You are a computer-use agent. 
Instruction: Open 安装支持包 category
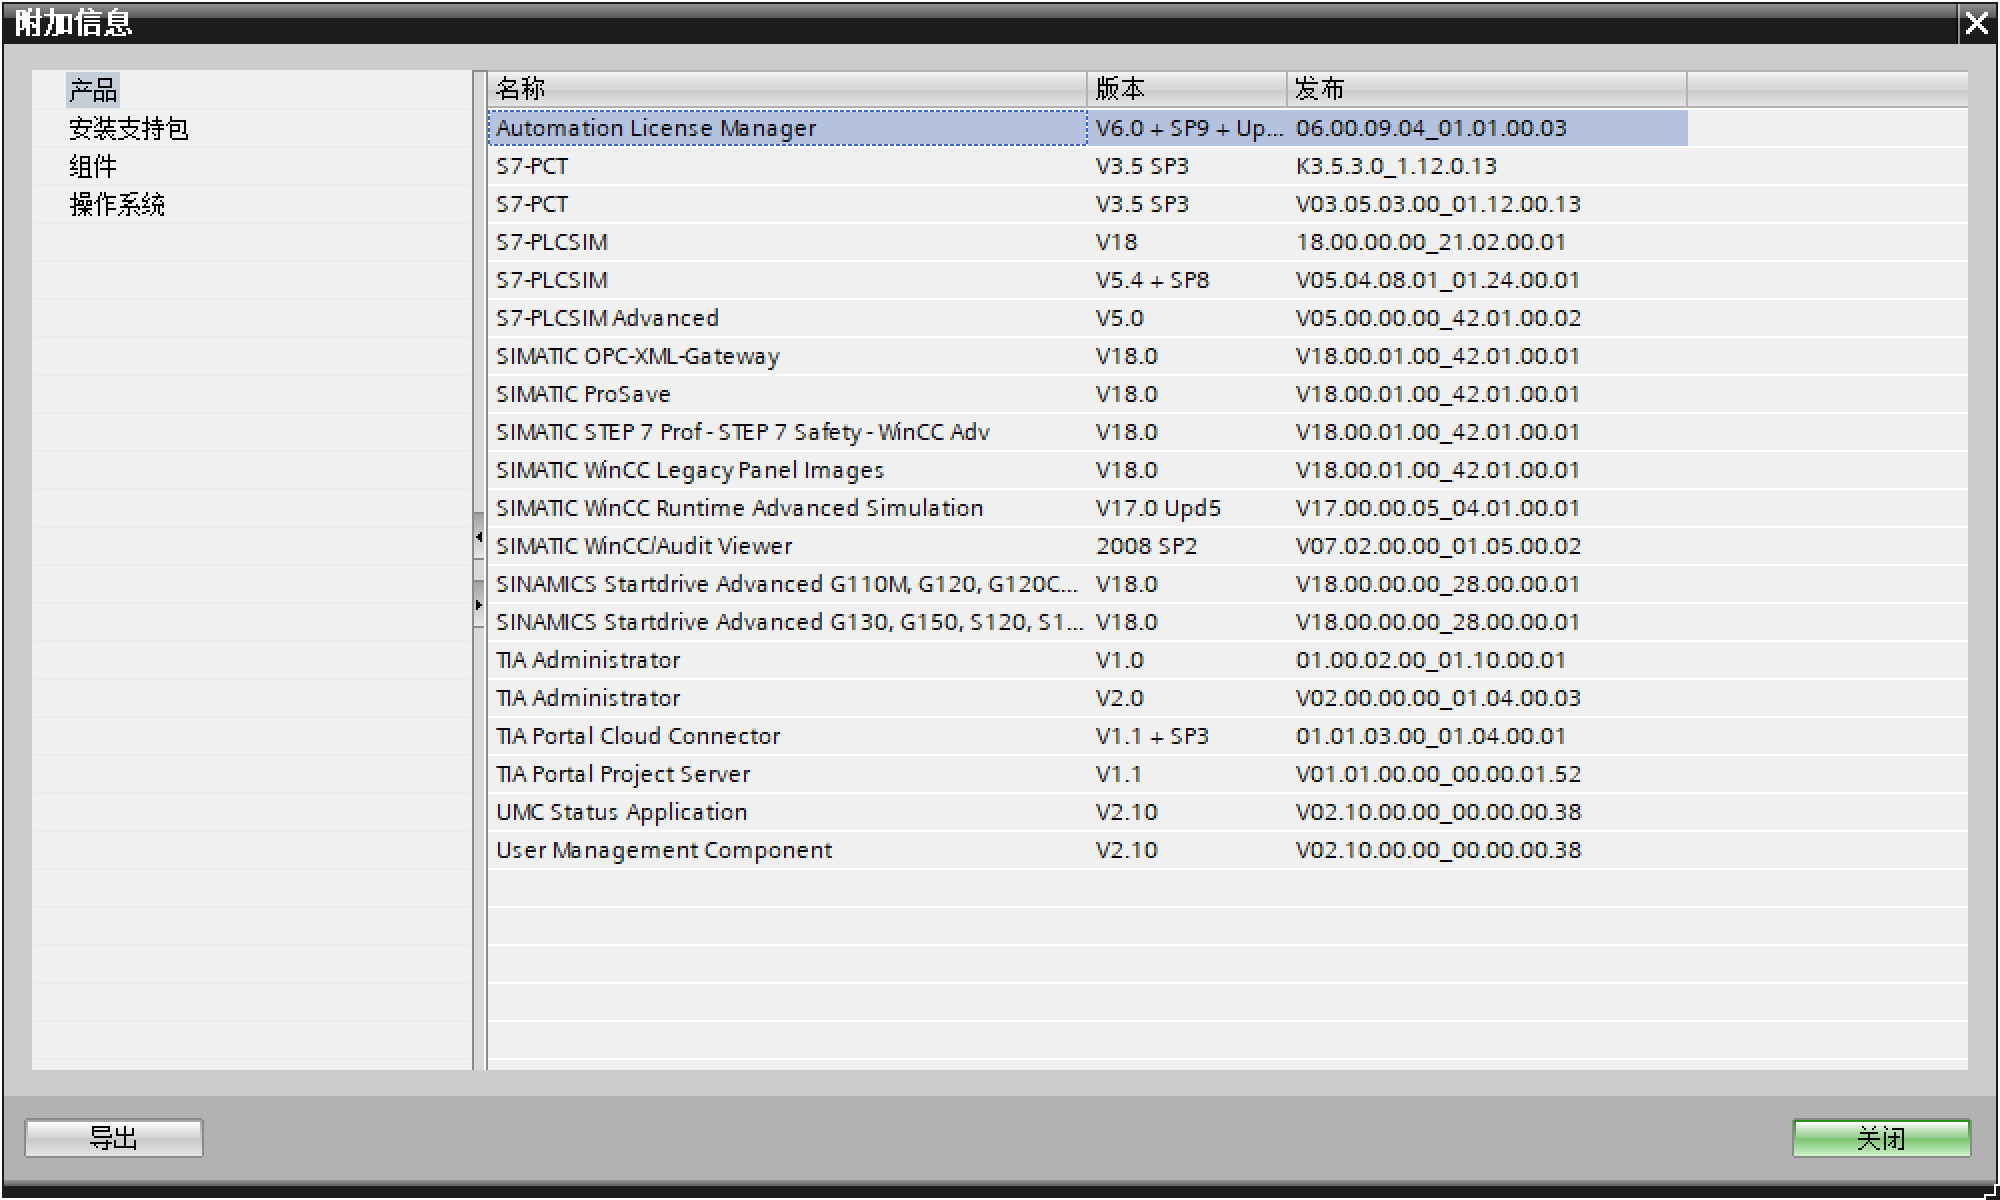coord(128,129)
